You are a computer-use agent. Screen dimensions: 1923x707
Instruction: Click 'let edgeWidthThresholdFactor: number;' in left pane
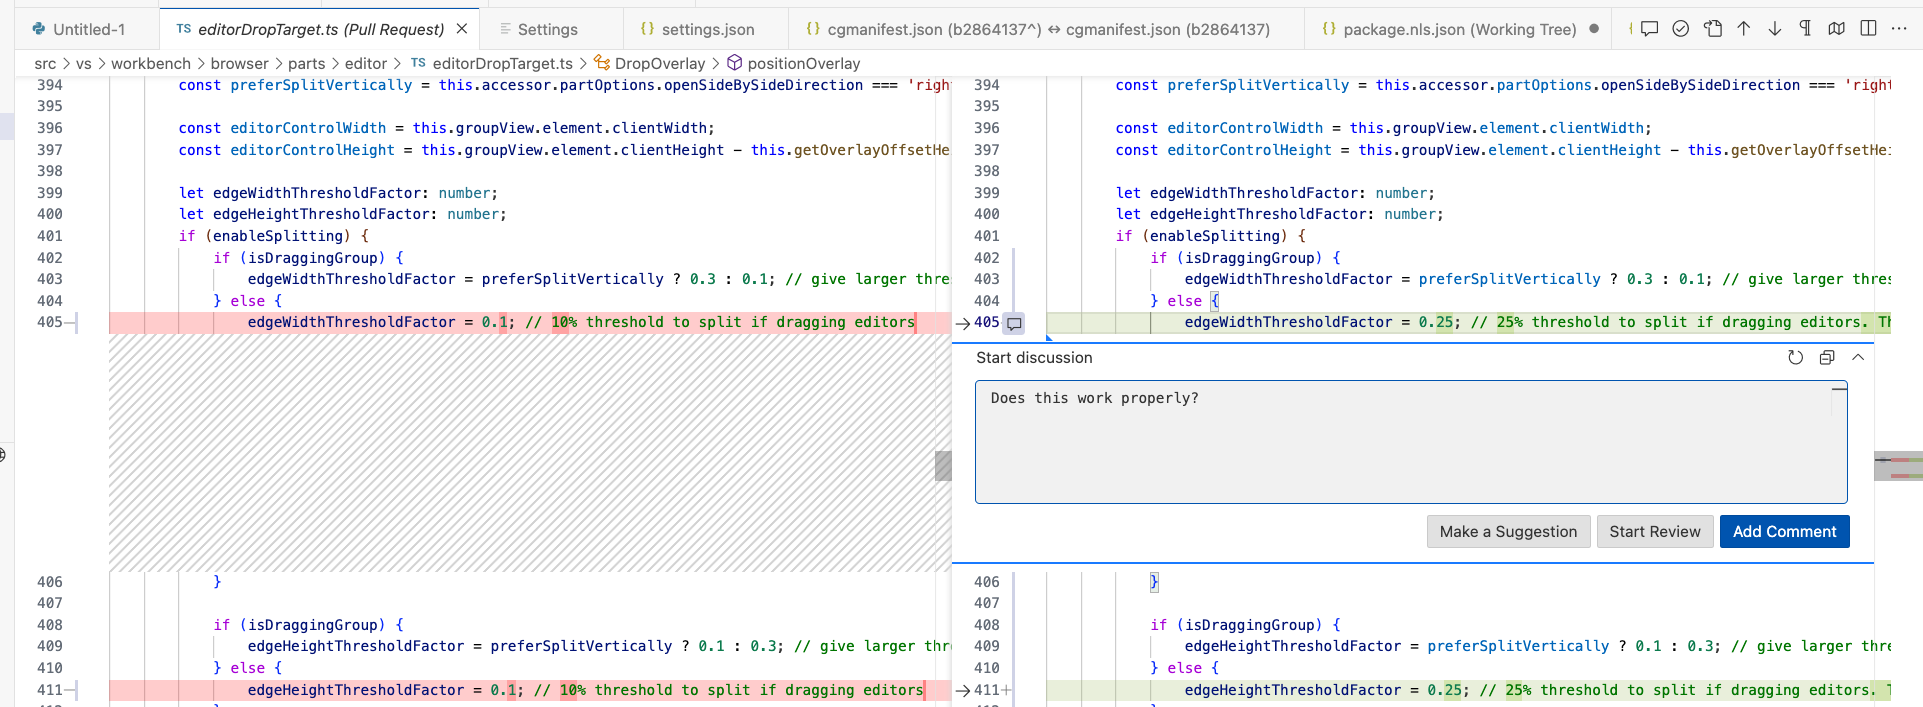[x=338, y=193]
